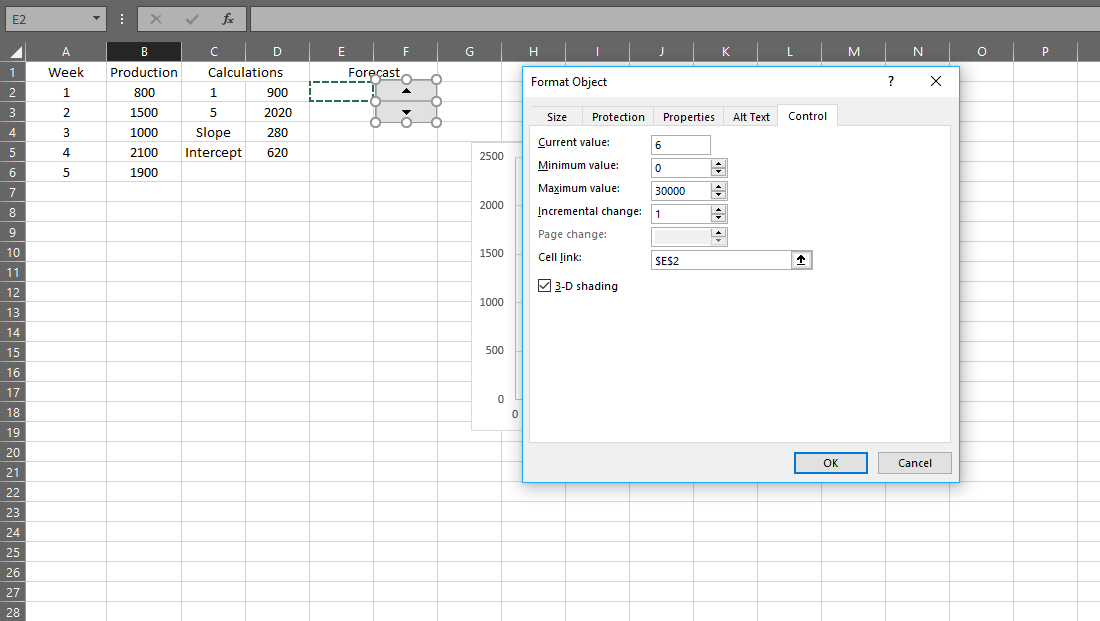Toggle the 3-D shading checkbox
The width and height of the screenshot is (1100, 621).
pos(544,286)
